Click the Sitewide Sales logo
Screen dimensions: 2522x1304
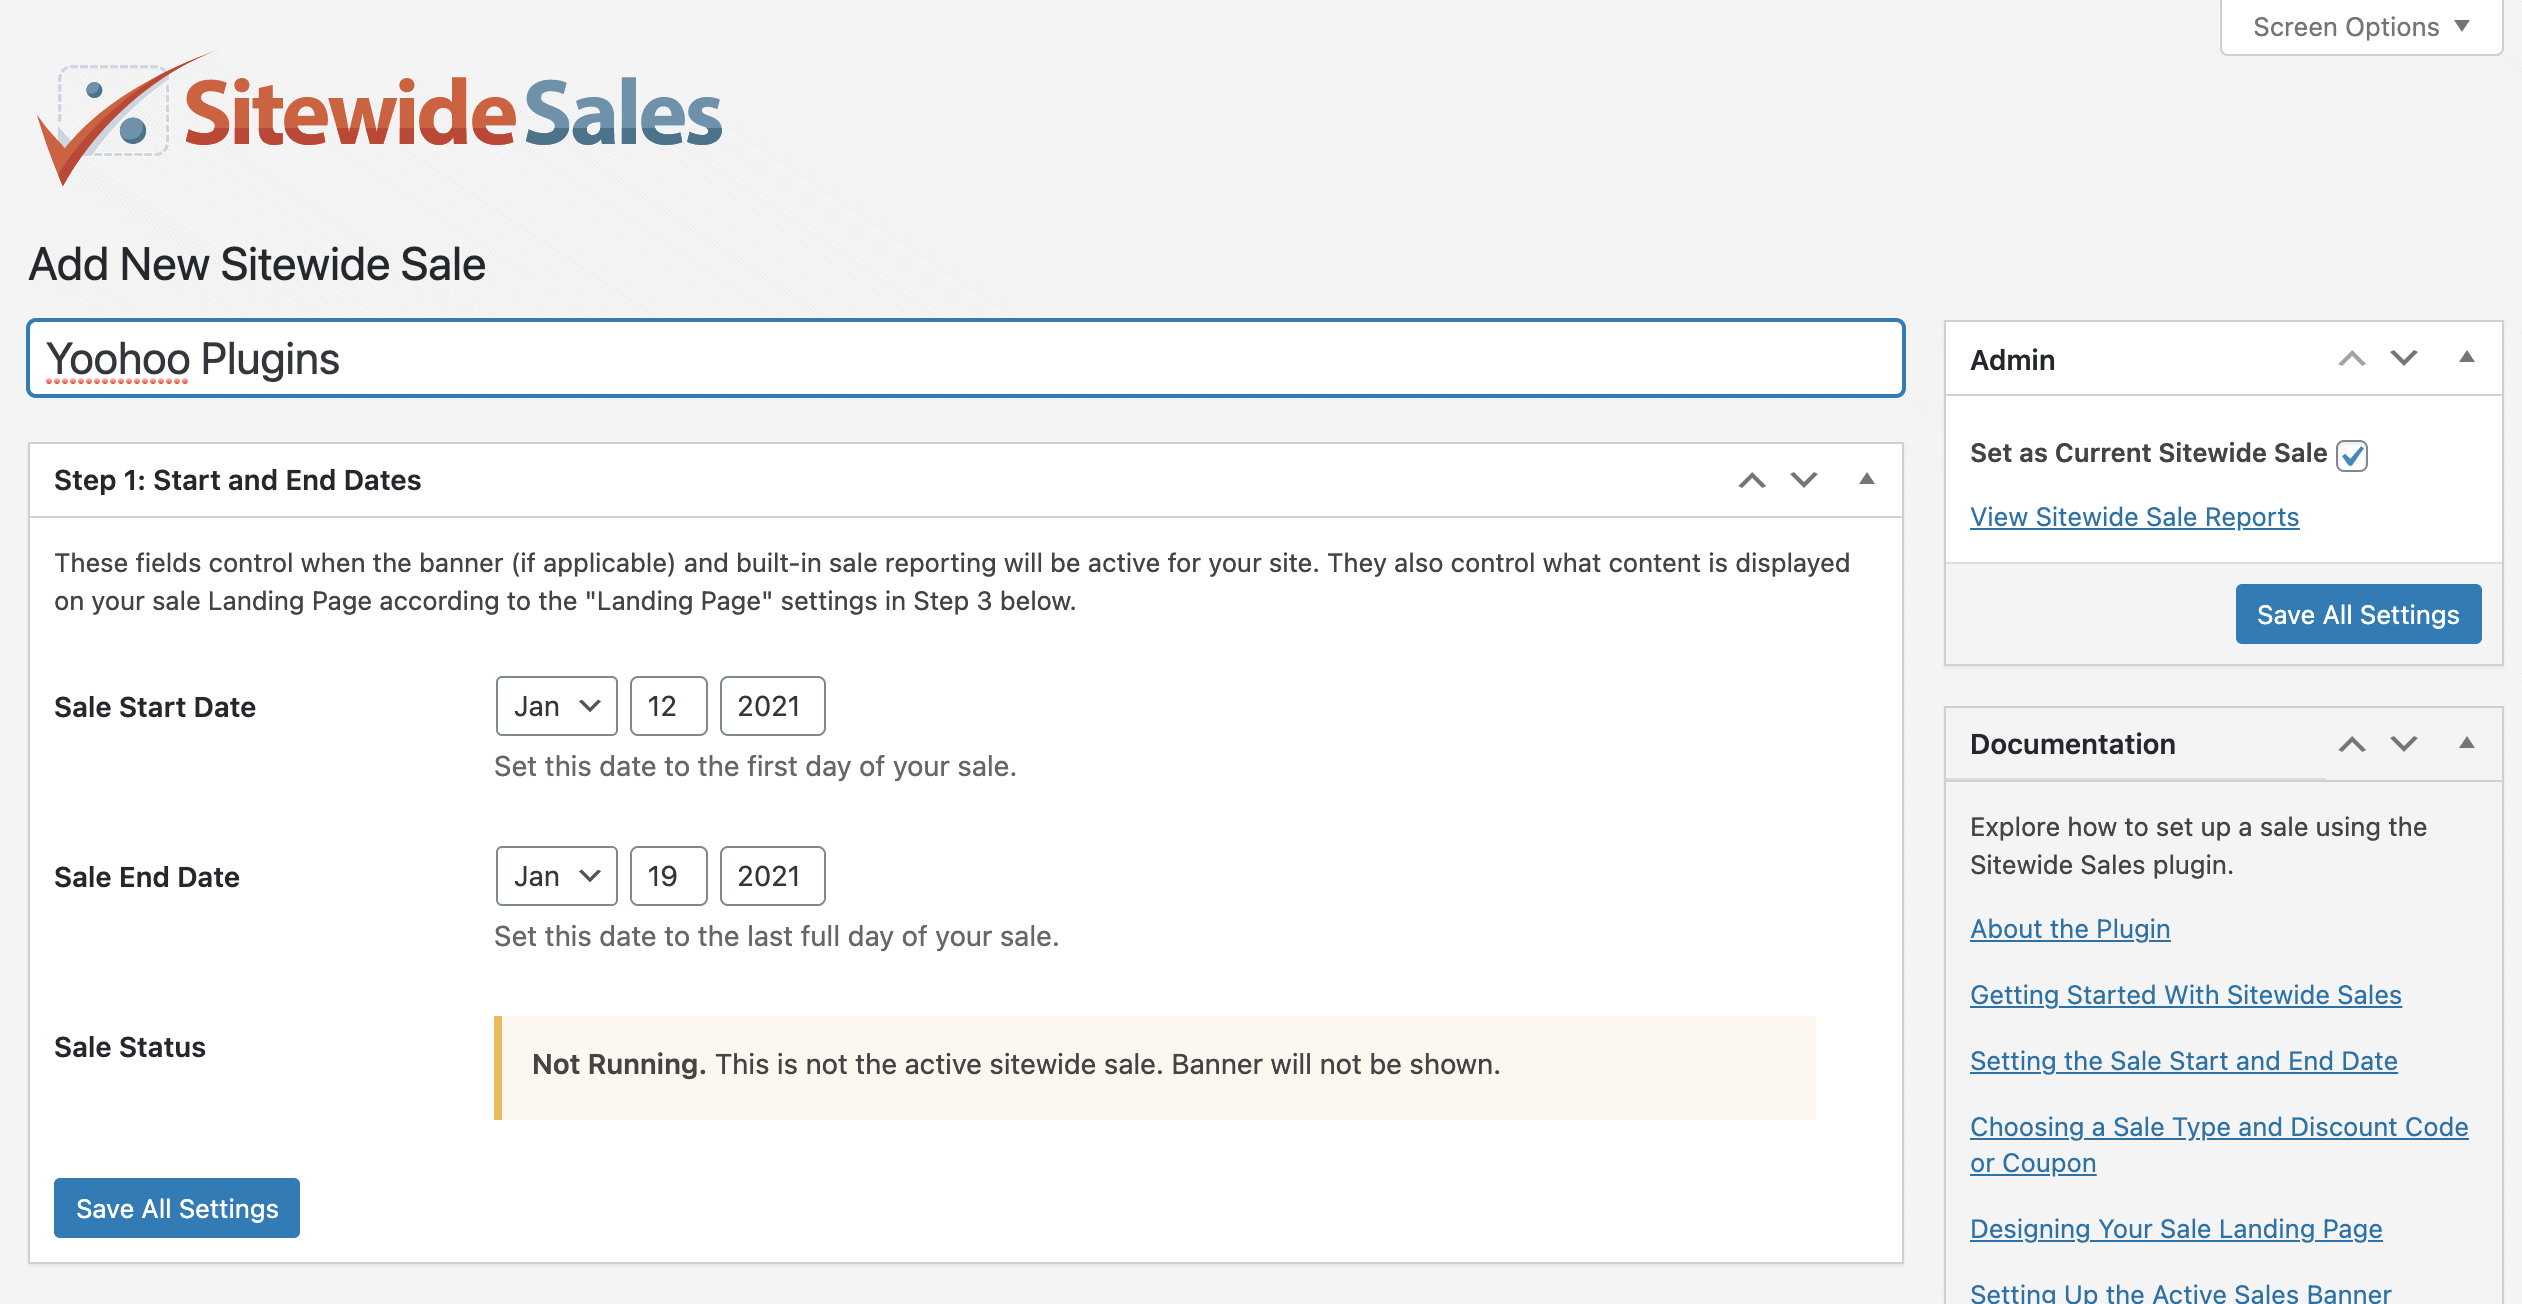pos(380,117)
